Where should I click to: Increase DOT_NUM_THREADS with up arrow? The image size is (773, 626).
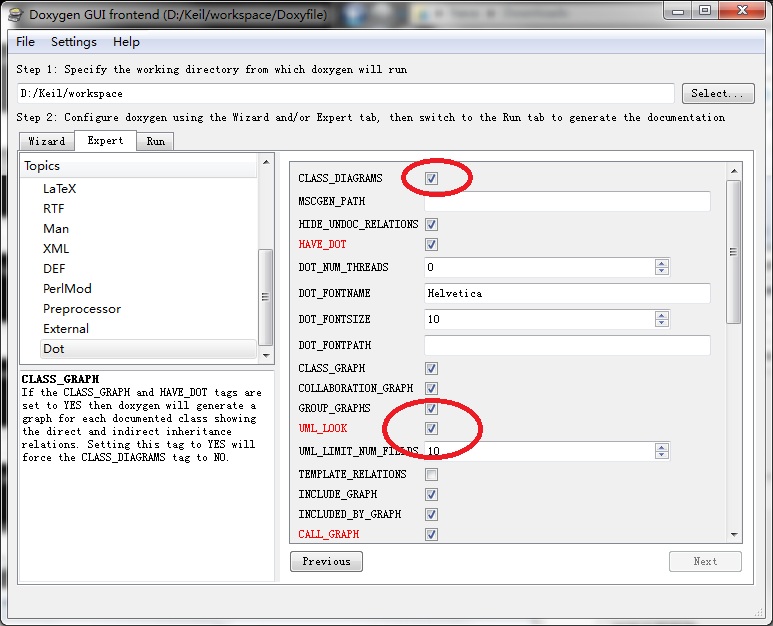click(662, 263)
